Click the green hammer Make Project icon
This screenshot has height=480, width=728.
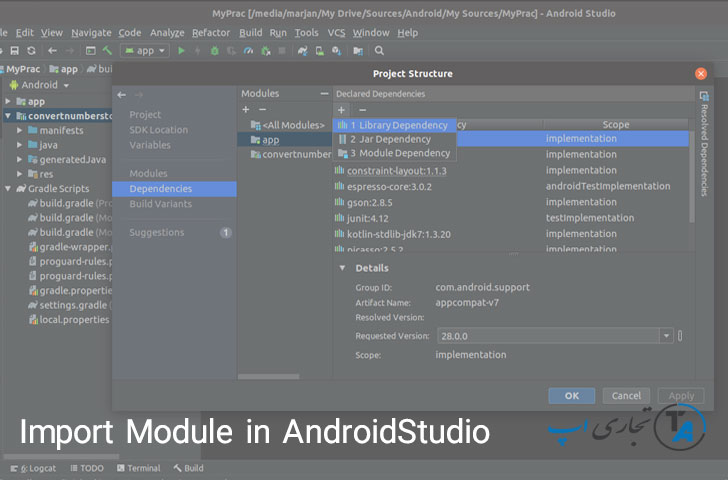coord(107,50)
